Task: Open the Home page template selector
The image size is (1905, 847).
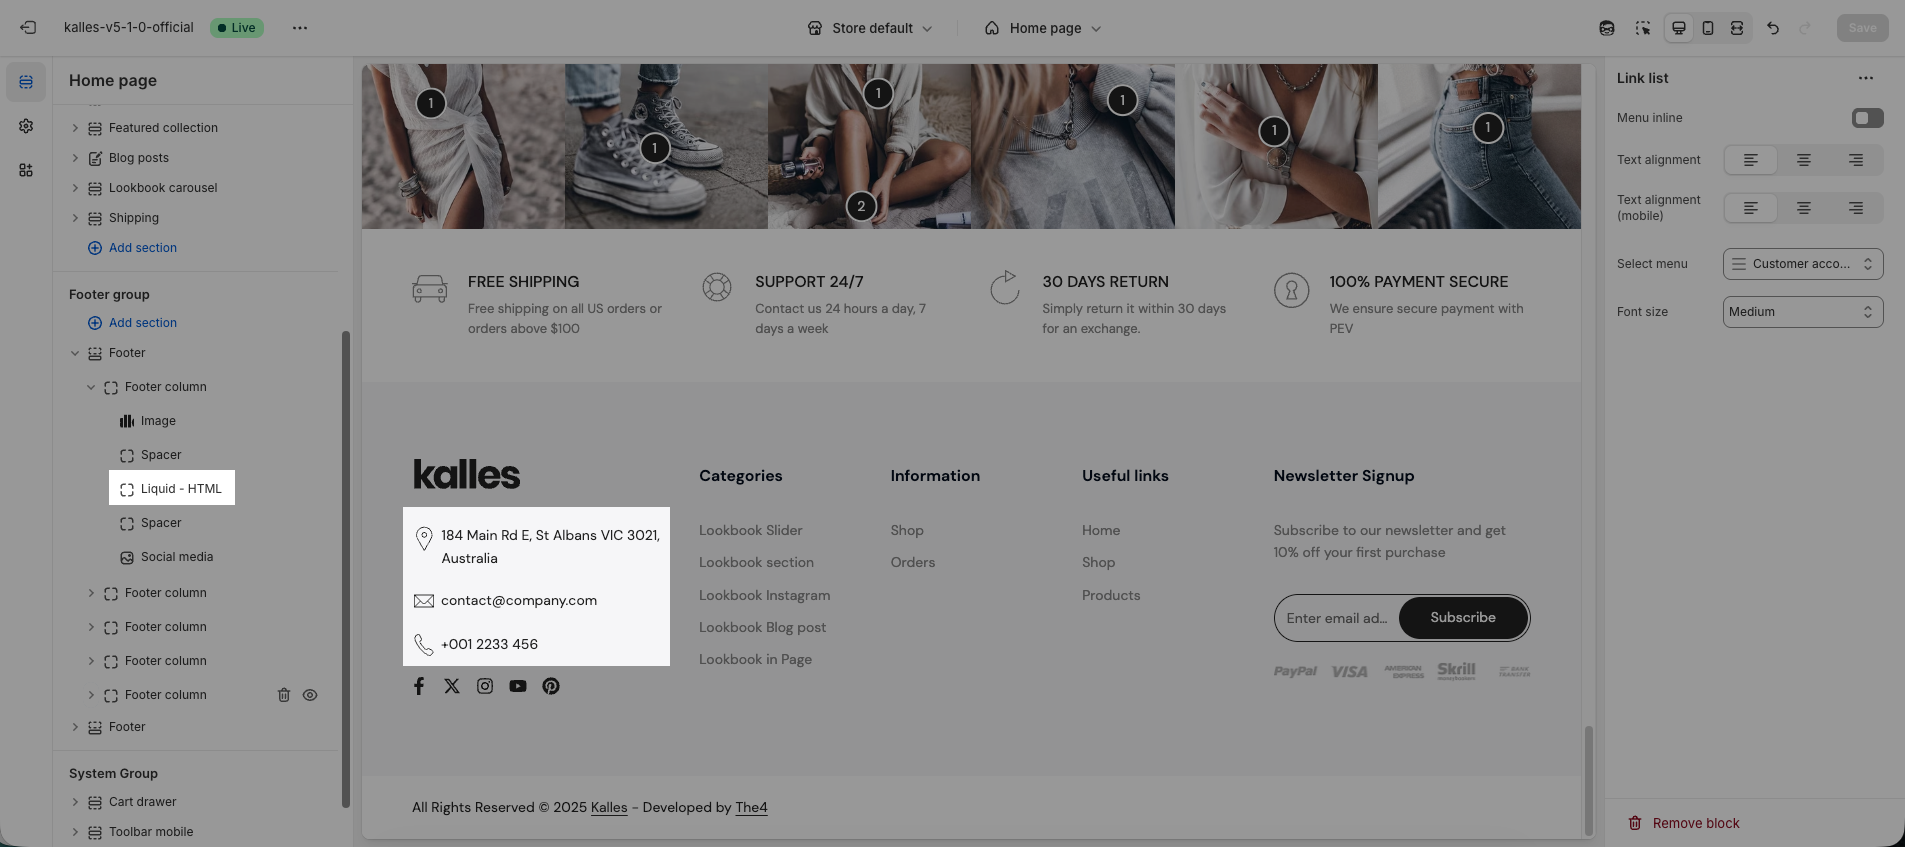Action: point(1043,28)
